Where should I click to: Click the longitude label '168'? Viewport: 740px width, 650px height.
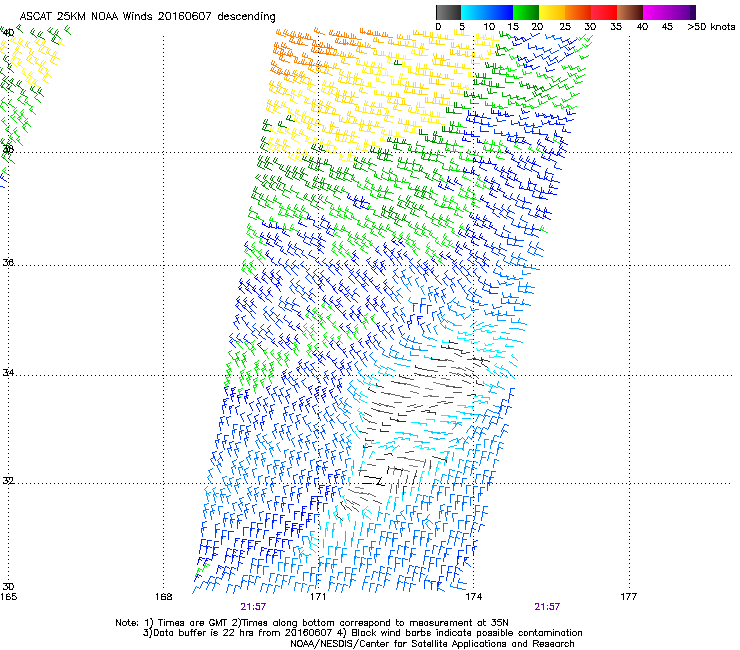coord(164,597)
